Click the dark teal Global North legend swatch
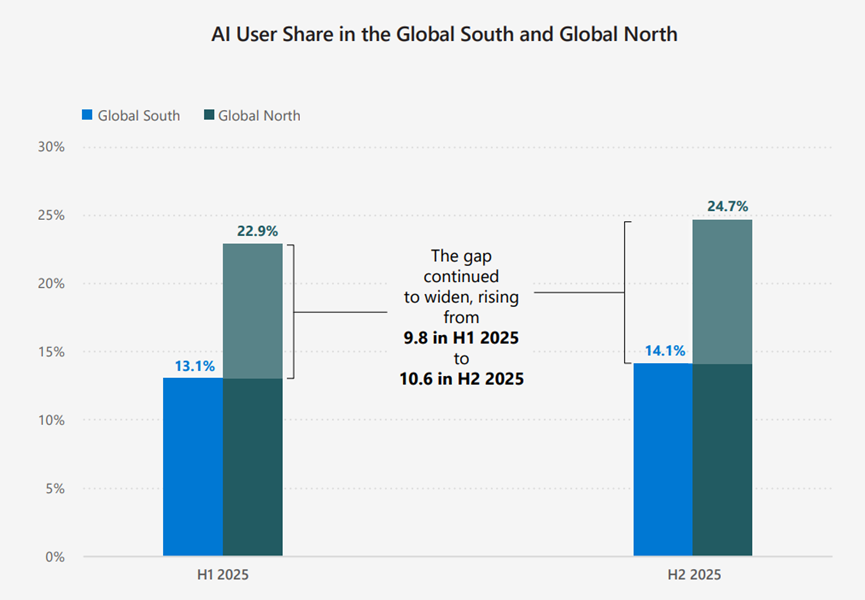This screenshot has height=600, width=865. [207, 115]
